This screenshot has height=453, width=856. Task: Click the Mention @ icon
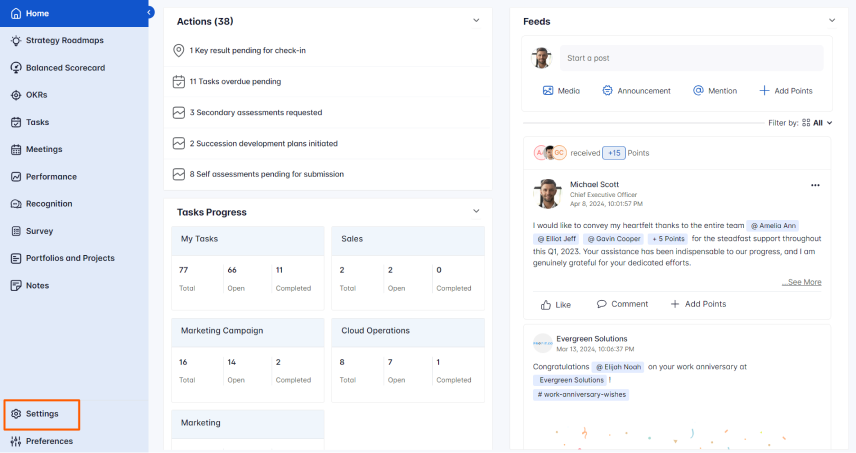tap(698, 91)
